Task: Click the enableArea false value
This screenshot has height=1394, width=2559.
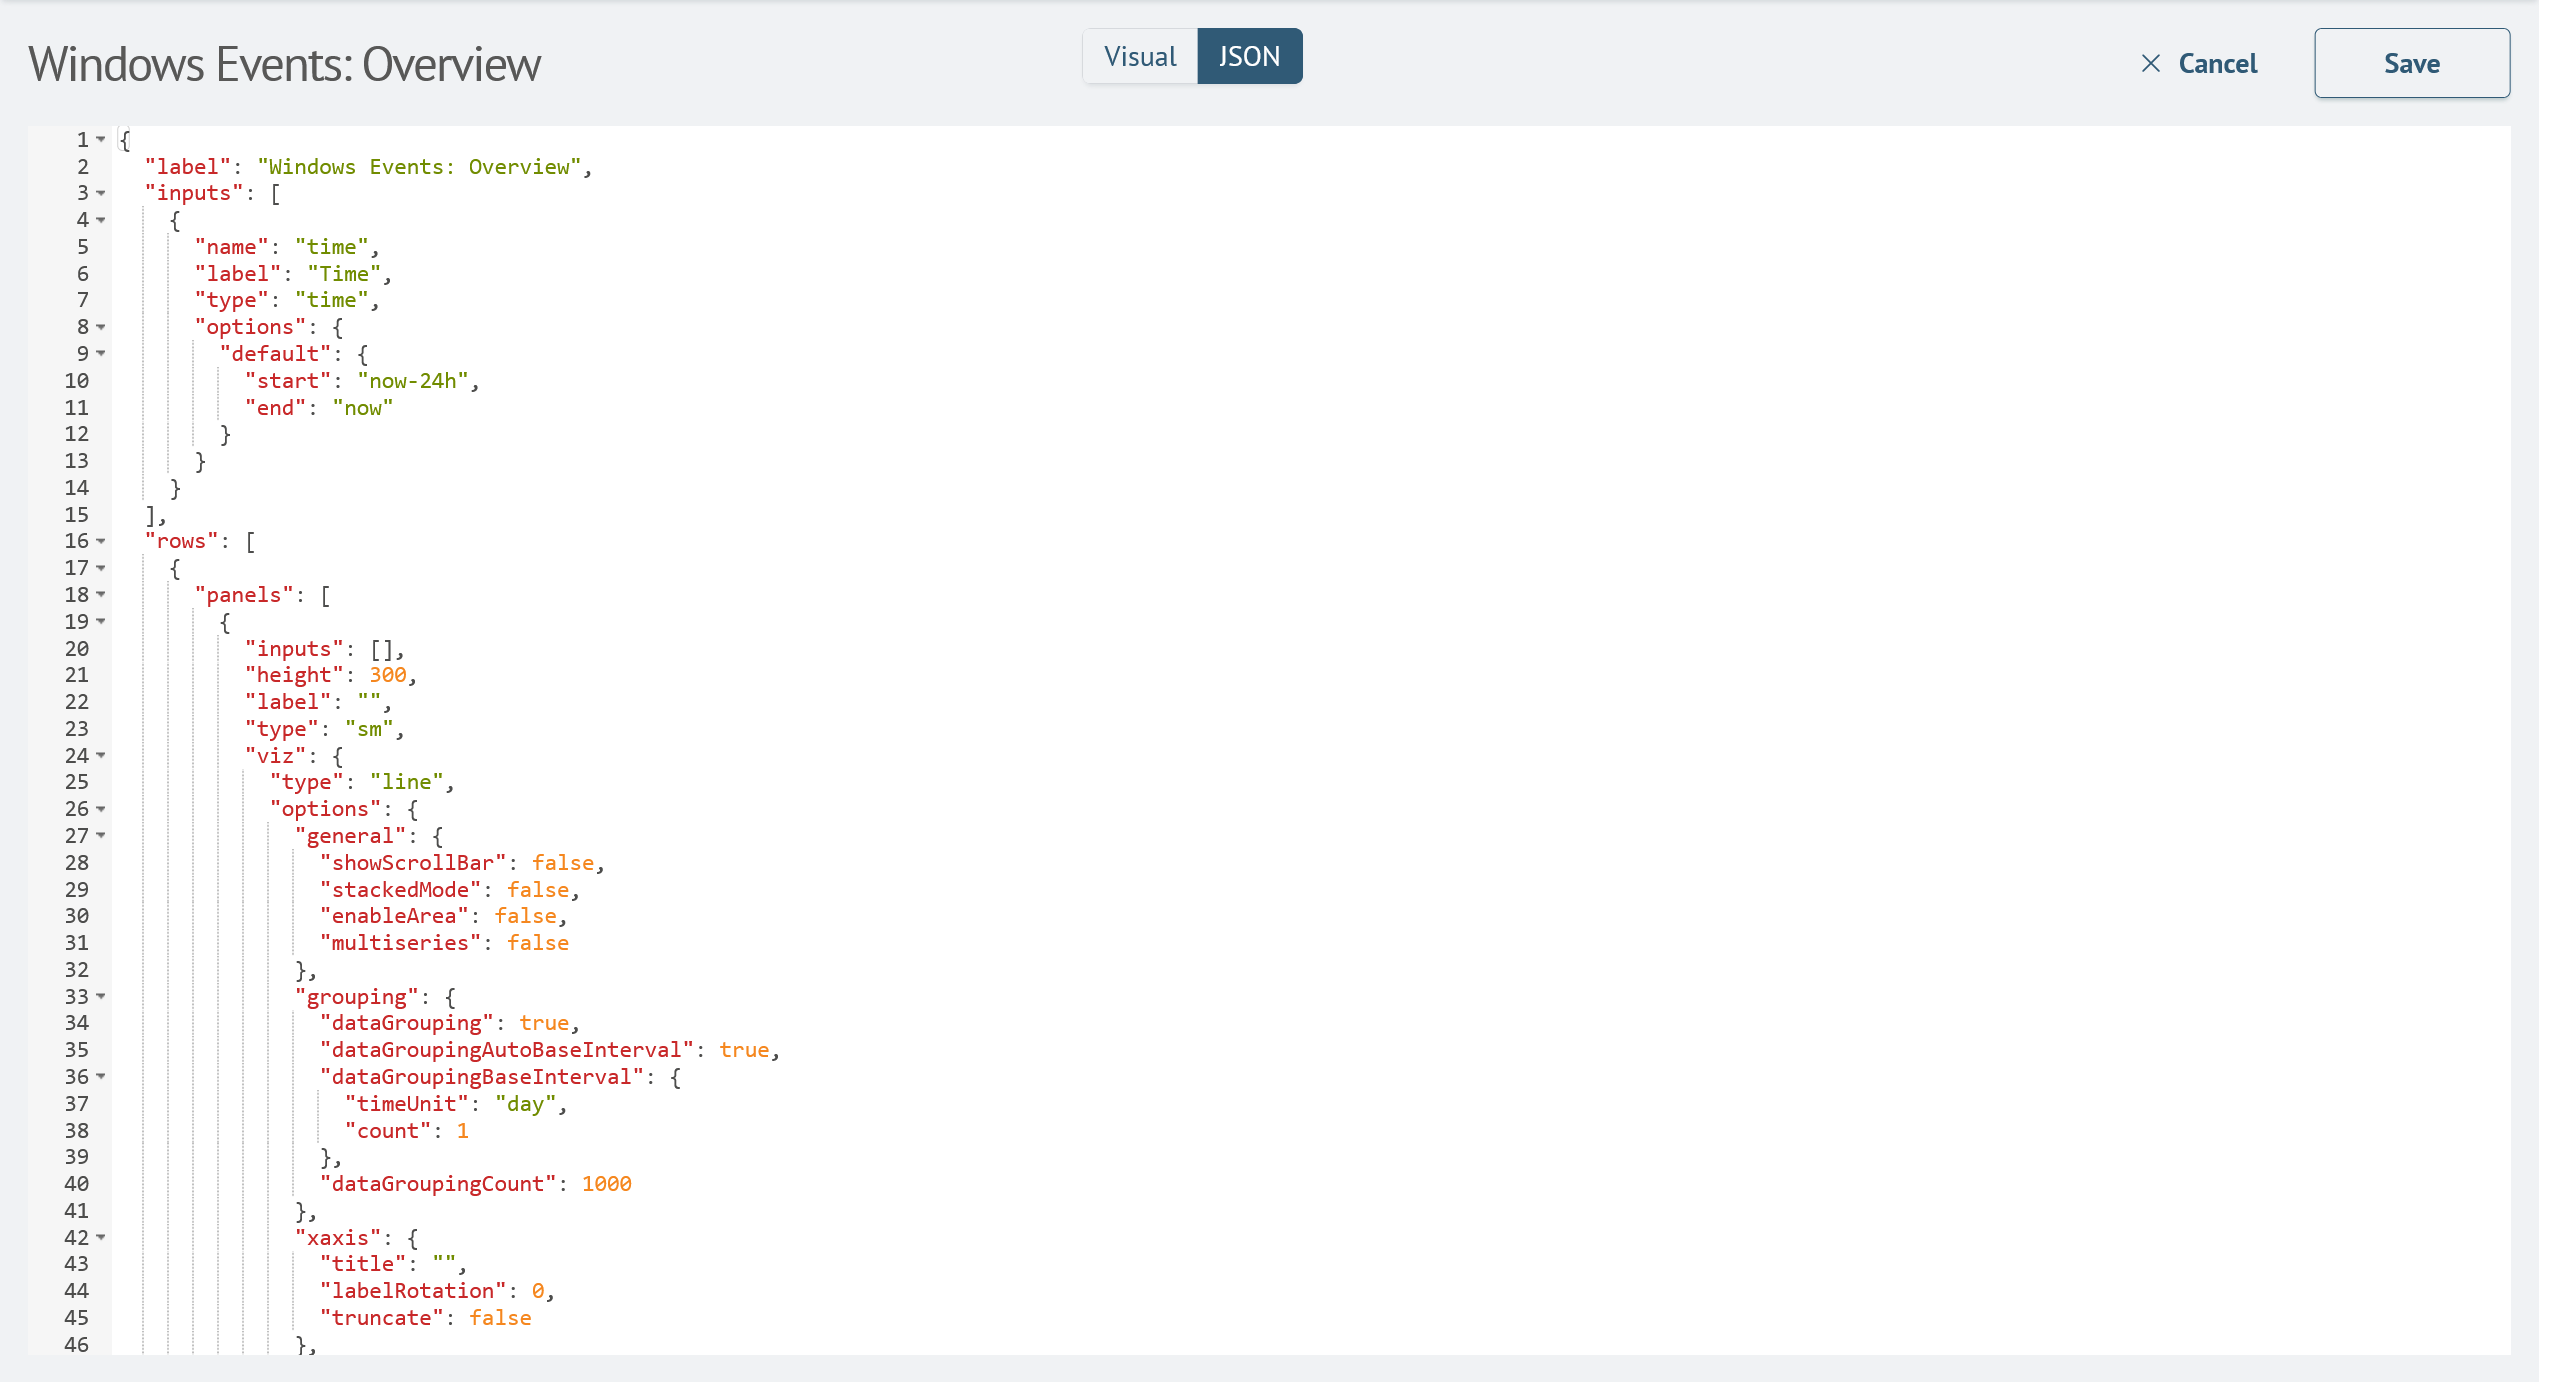Action: click(x=526, y=916)
